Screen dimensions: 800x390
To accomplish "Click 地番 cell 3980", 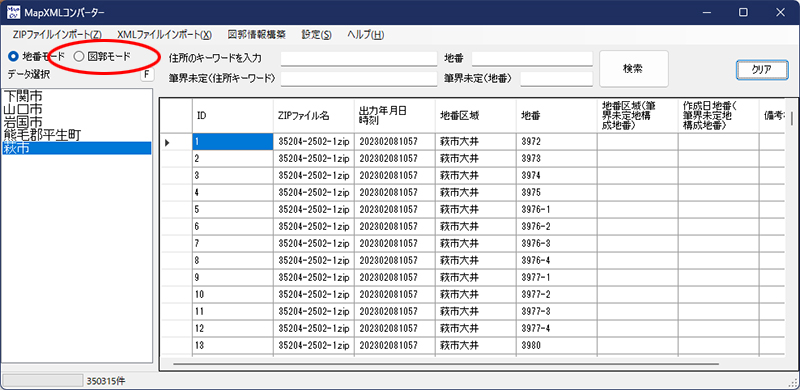I will (x=557, y=345).
